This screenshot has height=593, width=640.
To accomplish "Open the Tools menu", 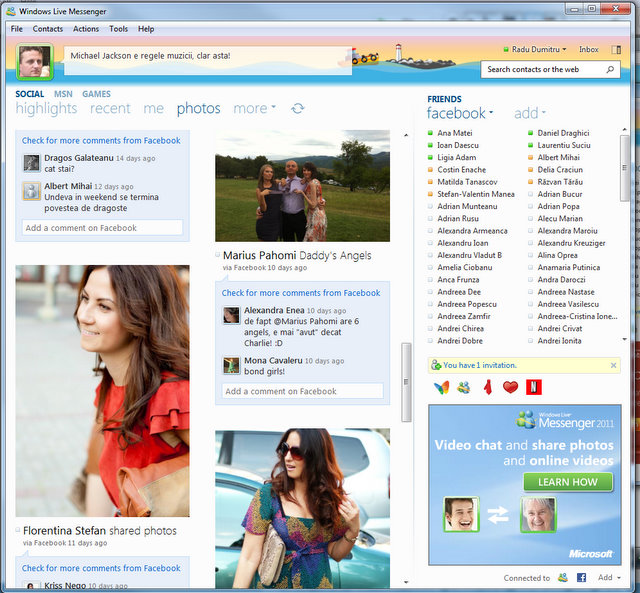I will coord(118,29).
